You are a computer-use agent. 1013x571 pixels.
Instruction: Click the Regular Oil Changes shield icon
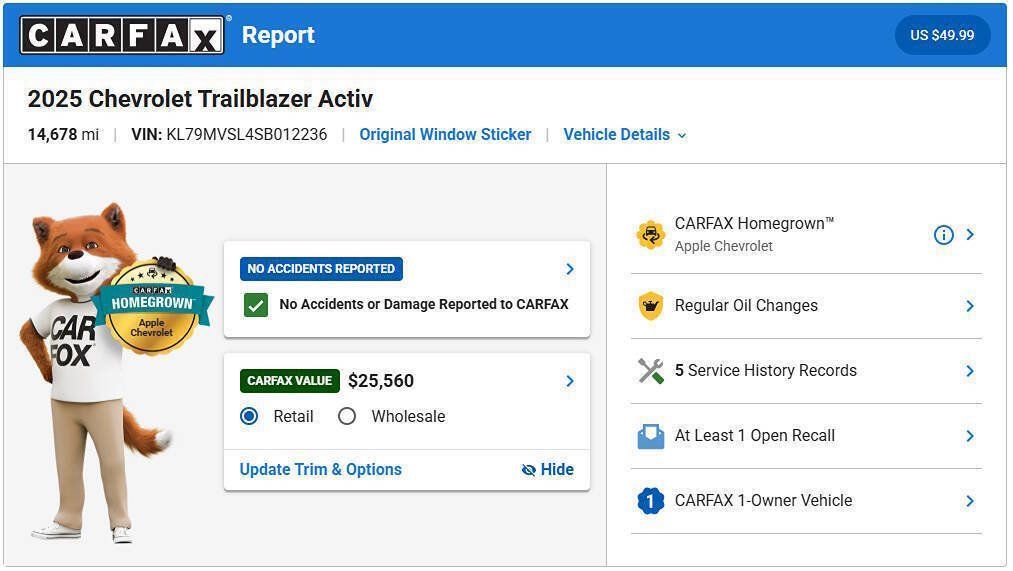pyautogui.click(x=651, y=306)
